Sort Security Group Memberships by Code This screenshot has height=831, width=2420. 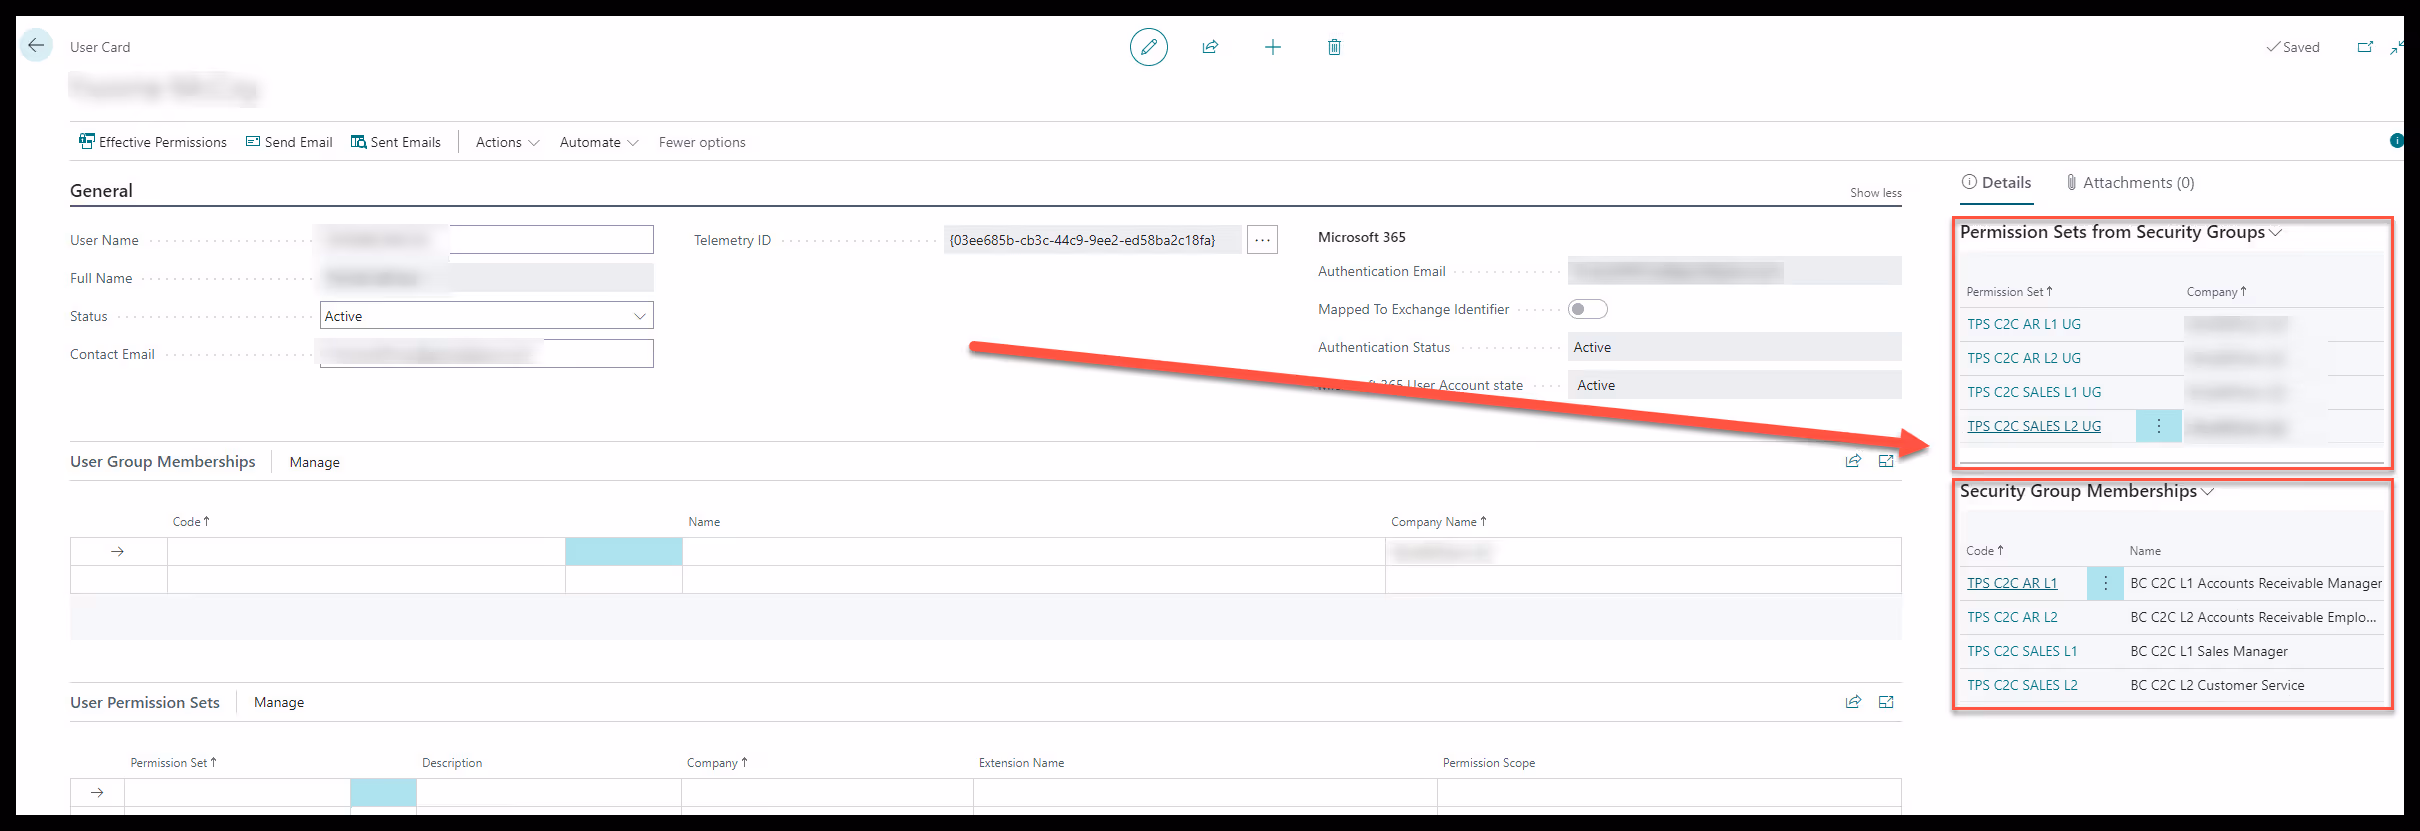pyautogui.click(x=1985, y=551)
